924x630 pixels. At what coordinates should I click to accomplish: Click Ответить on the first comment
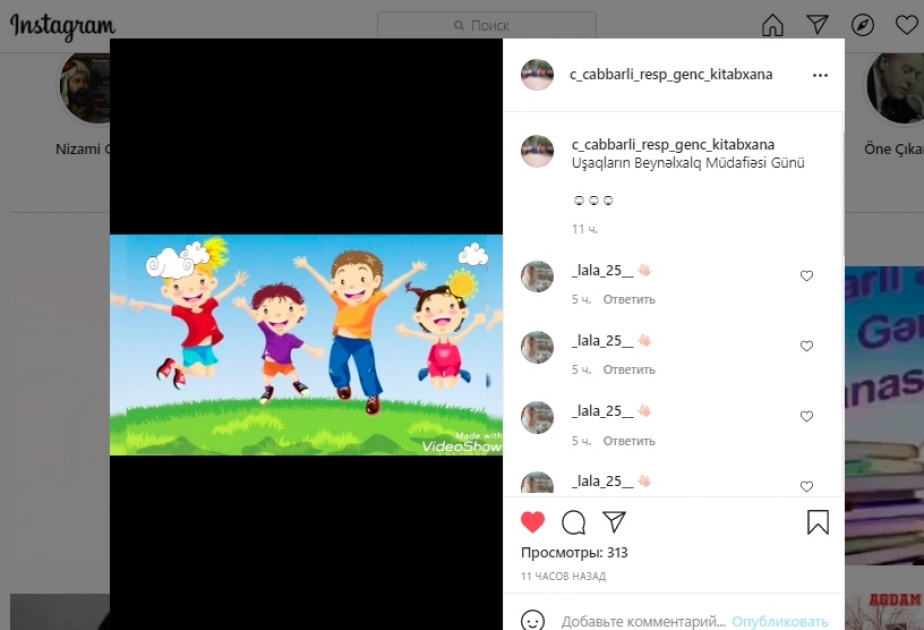tap(629, 299)
